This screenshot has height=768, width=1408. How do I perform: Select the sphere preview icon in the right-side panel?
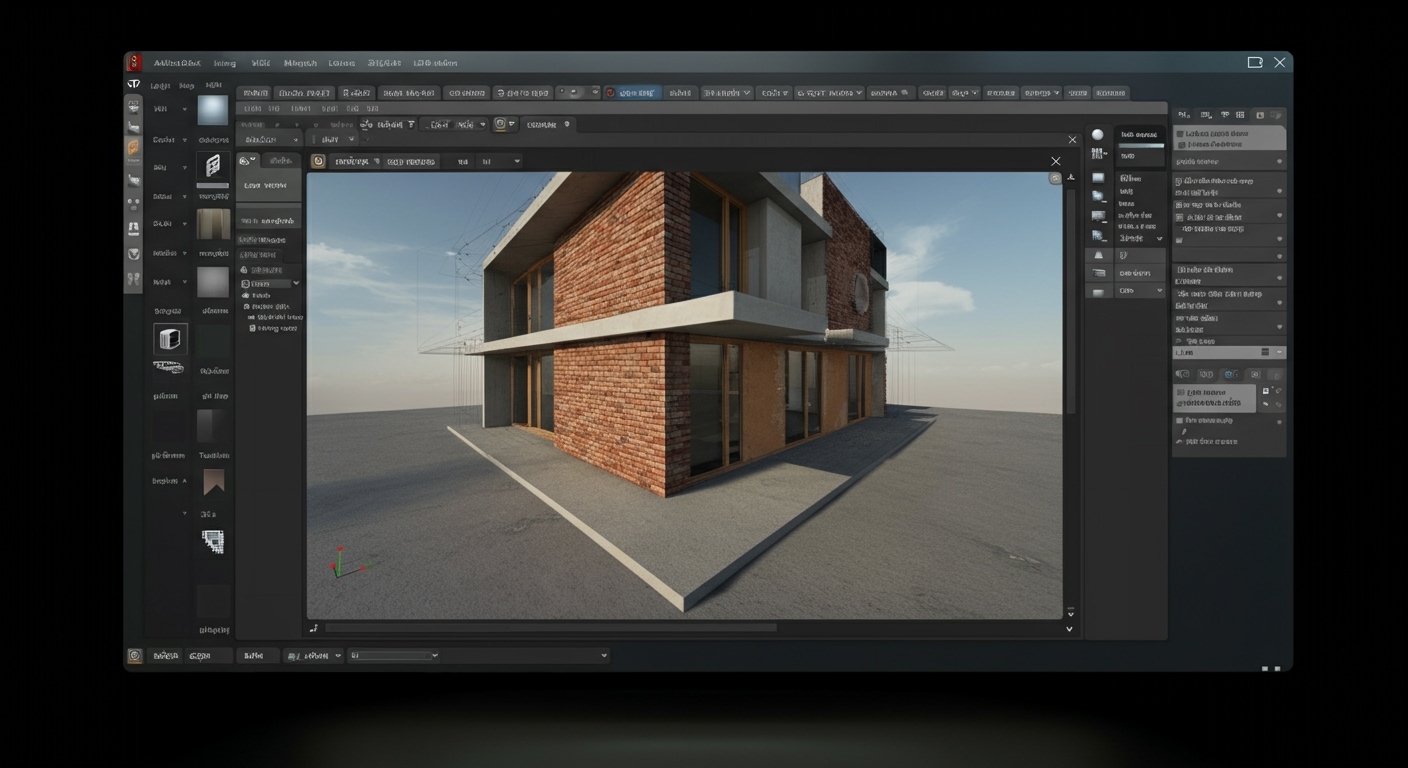pos(1097,134)
